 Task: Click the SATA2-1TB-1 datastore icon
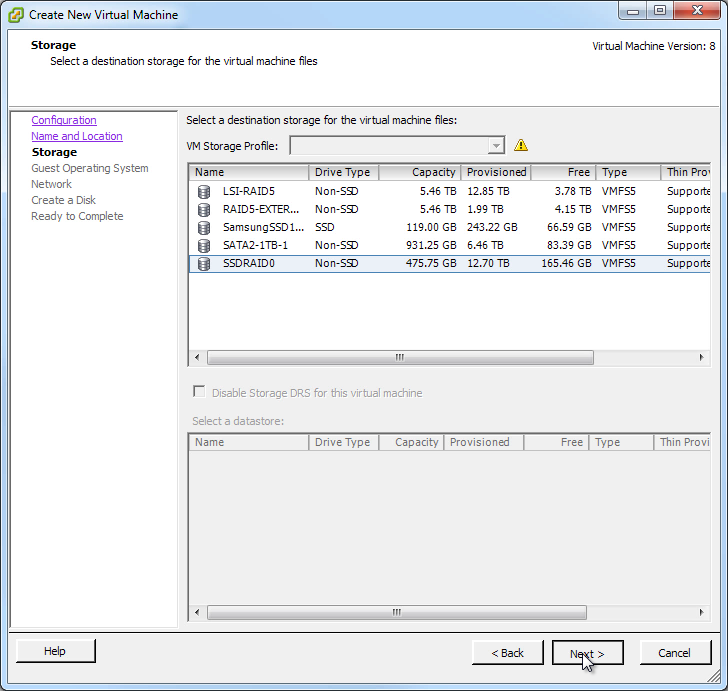[x=204, y=245]
